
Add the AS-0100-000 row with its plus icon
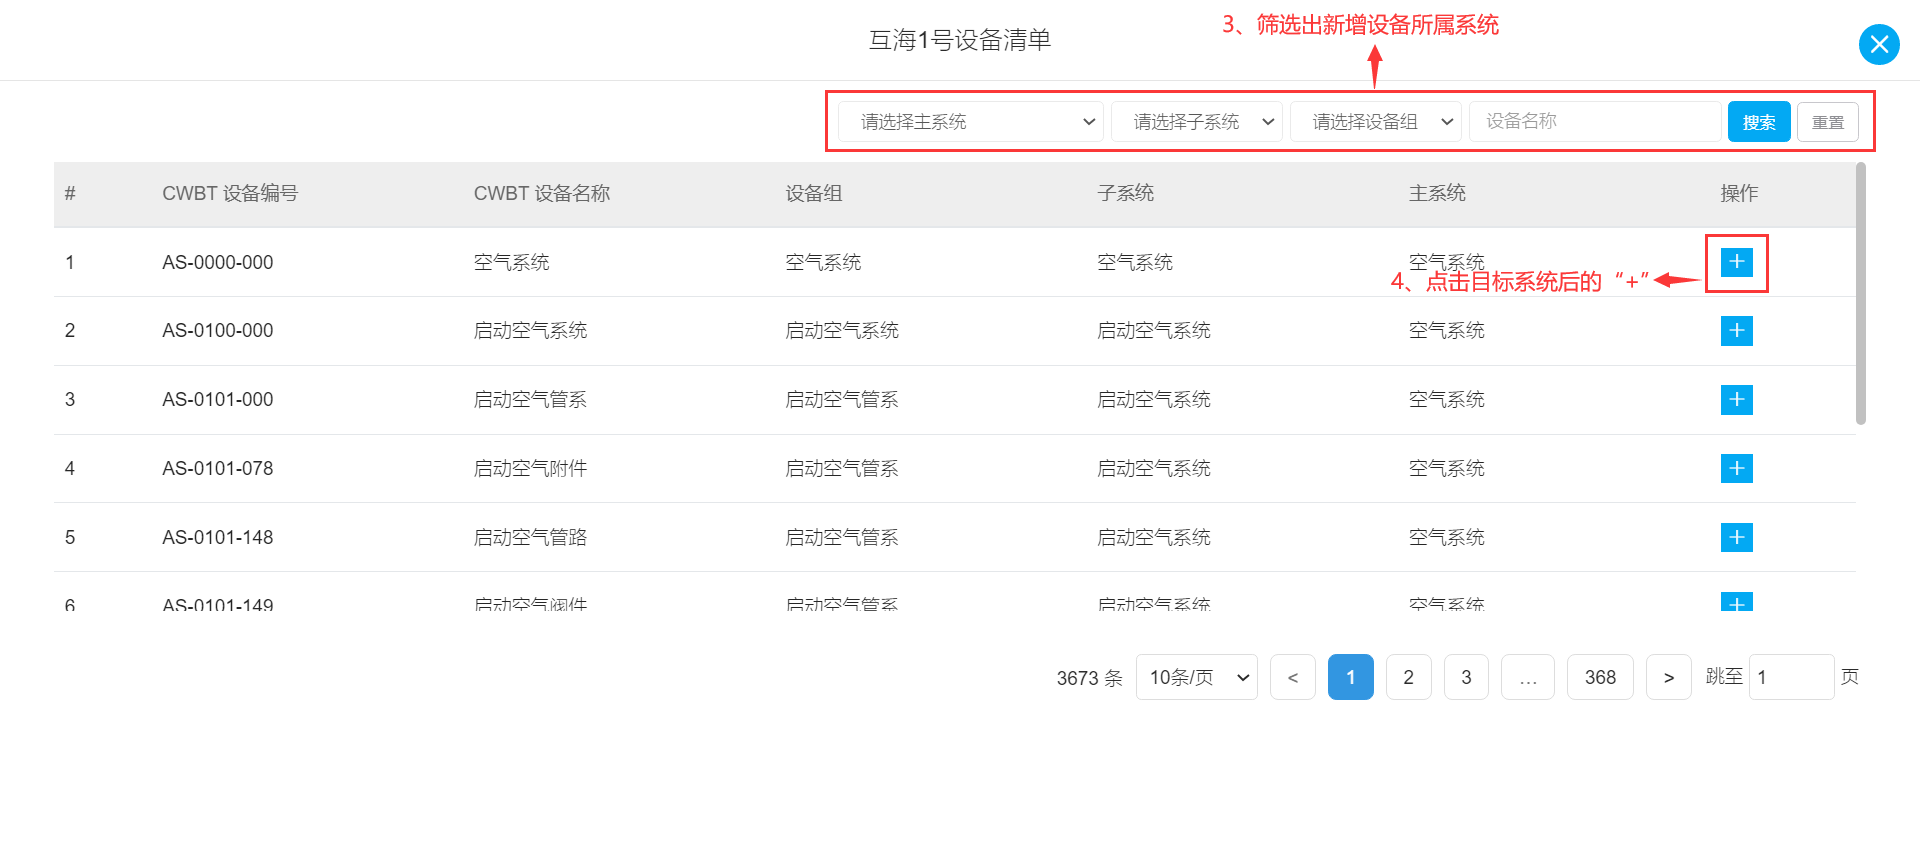[1737, 331]
